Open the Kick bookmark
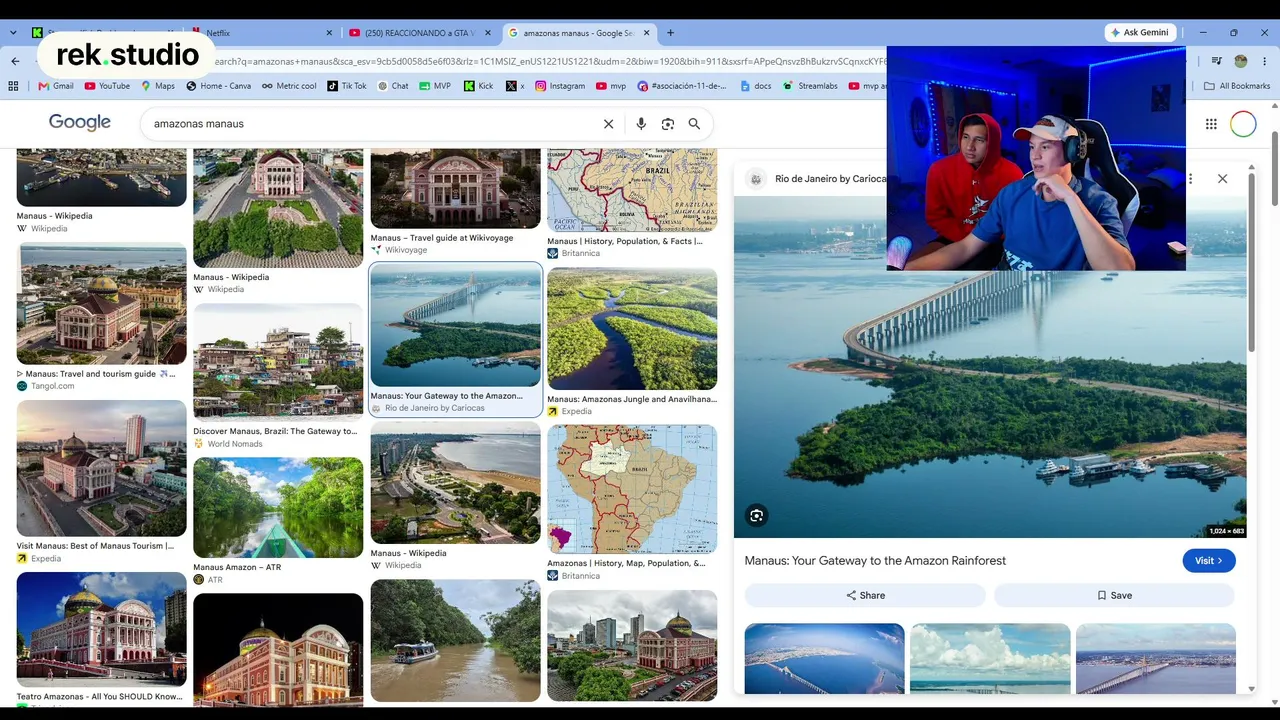Screen dimensions: 1280x720 click(479, 86)
